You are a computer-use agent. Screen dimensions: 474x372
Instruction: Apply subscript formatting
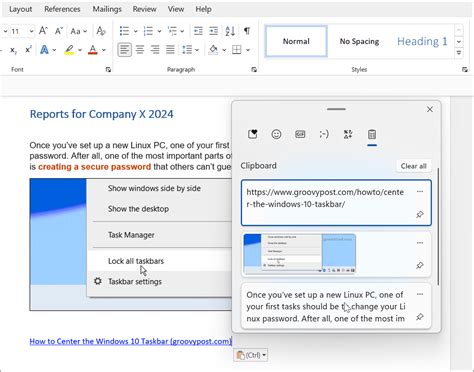click(x=13, y=50)
